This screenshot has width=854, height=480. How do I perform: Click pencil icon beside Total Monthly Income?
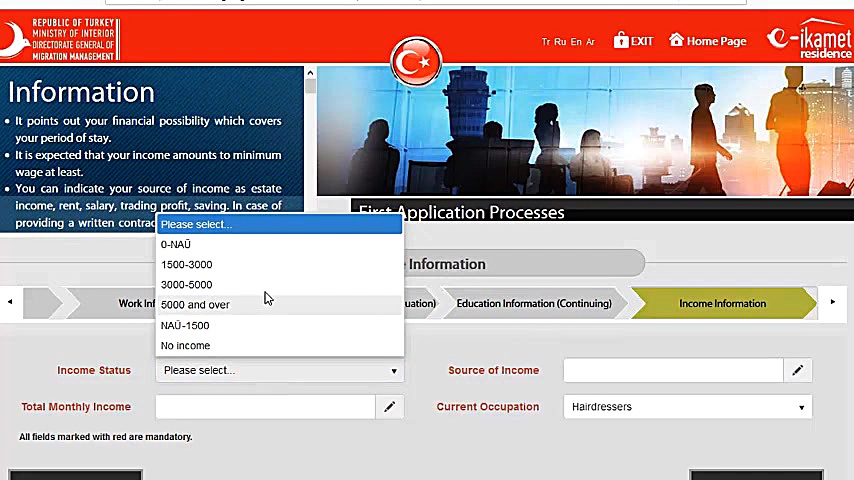389,407
